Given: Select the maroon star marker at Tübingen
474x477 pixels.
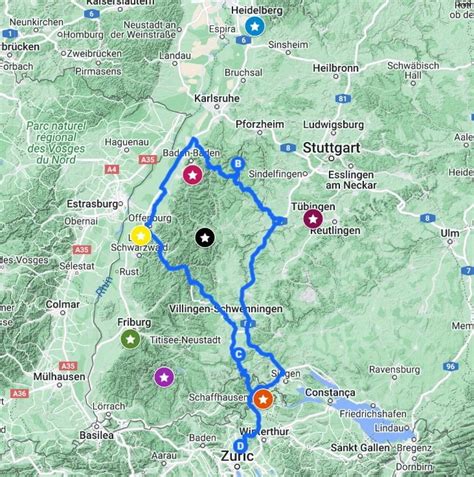Looking at the screenshot, I should point(313,219).
